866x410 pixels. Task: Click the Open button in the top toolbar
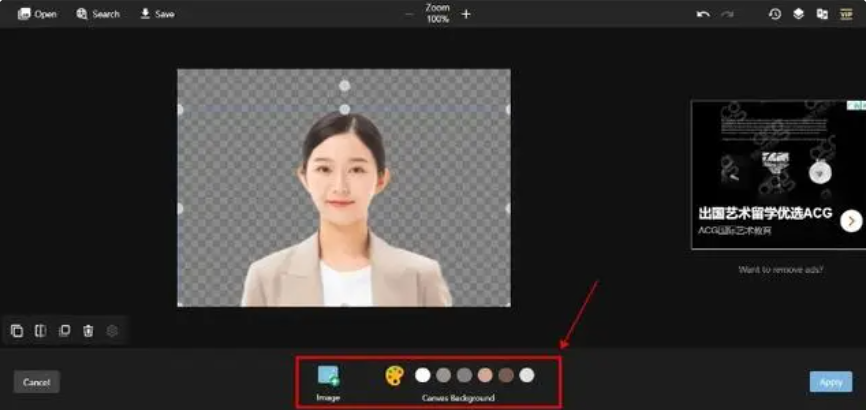click(x=37, y=14)
